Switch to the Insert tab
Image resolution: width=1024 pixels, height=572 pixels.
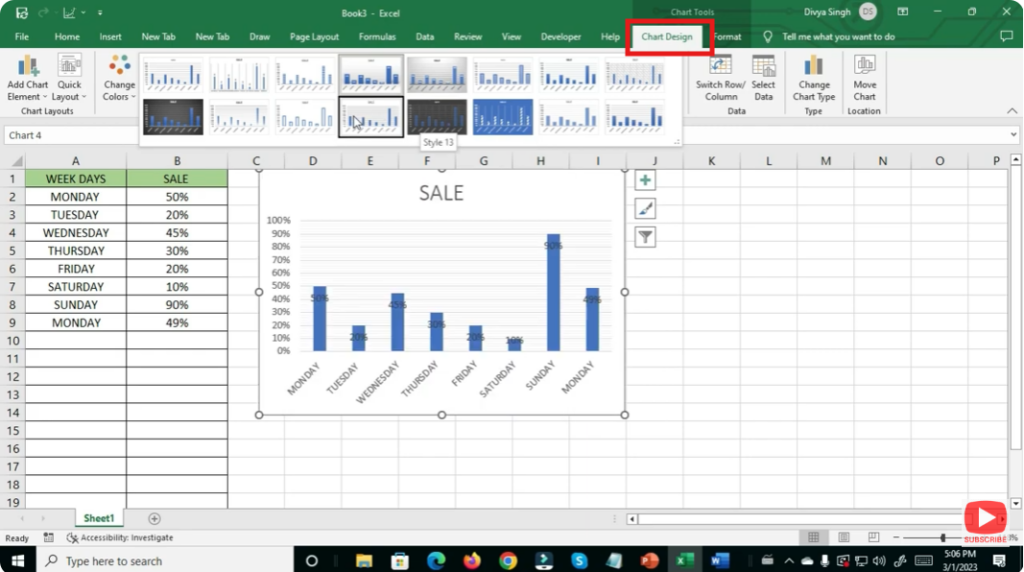click(110, 37)
